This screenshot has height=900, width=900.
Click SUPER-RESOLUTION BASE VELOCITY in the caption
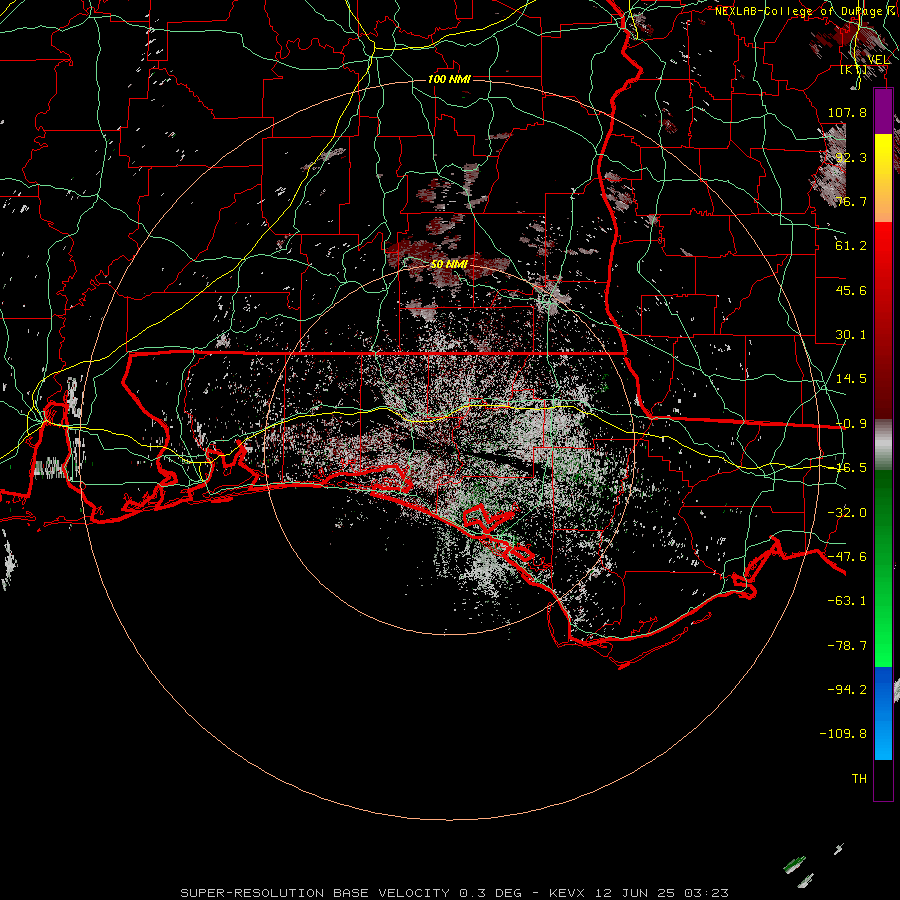(x=315, y=893)
